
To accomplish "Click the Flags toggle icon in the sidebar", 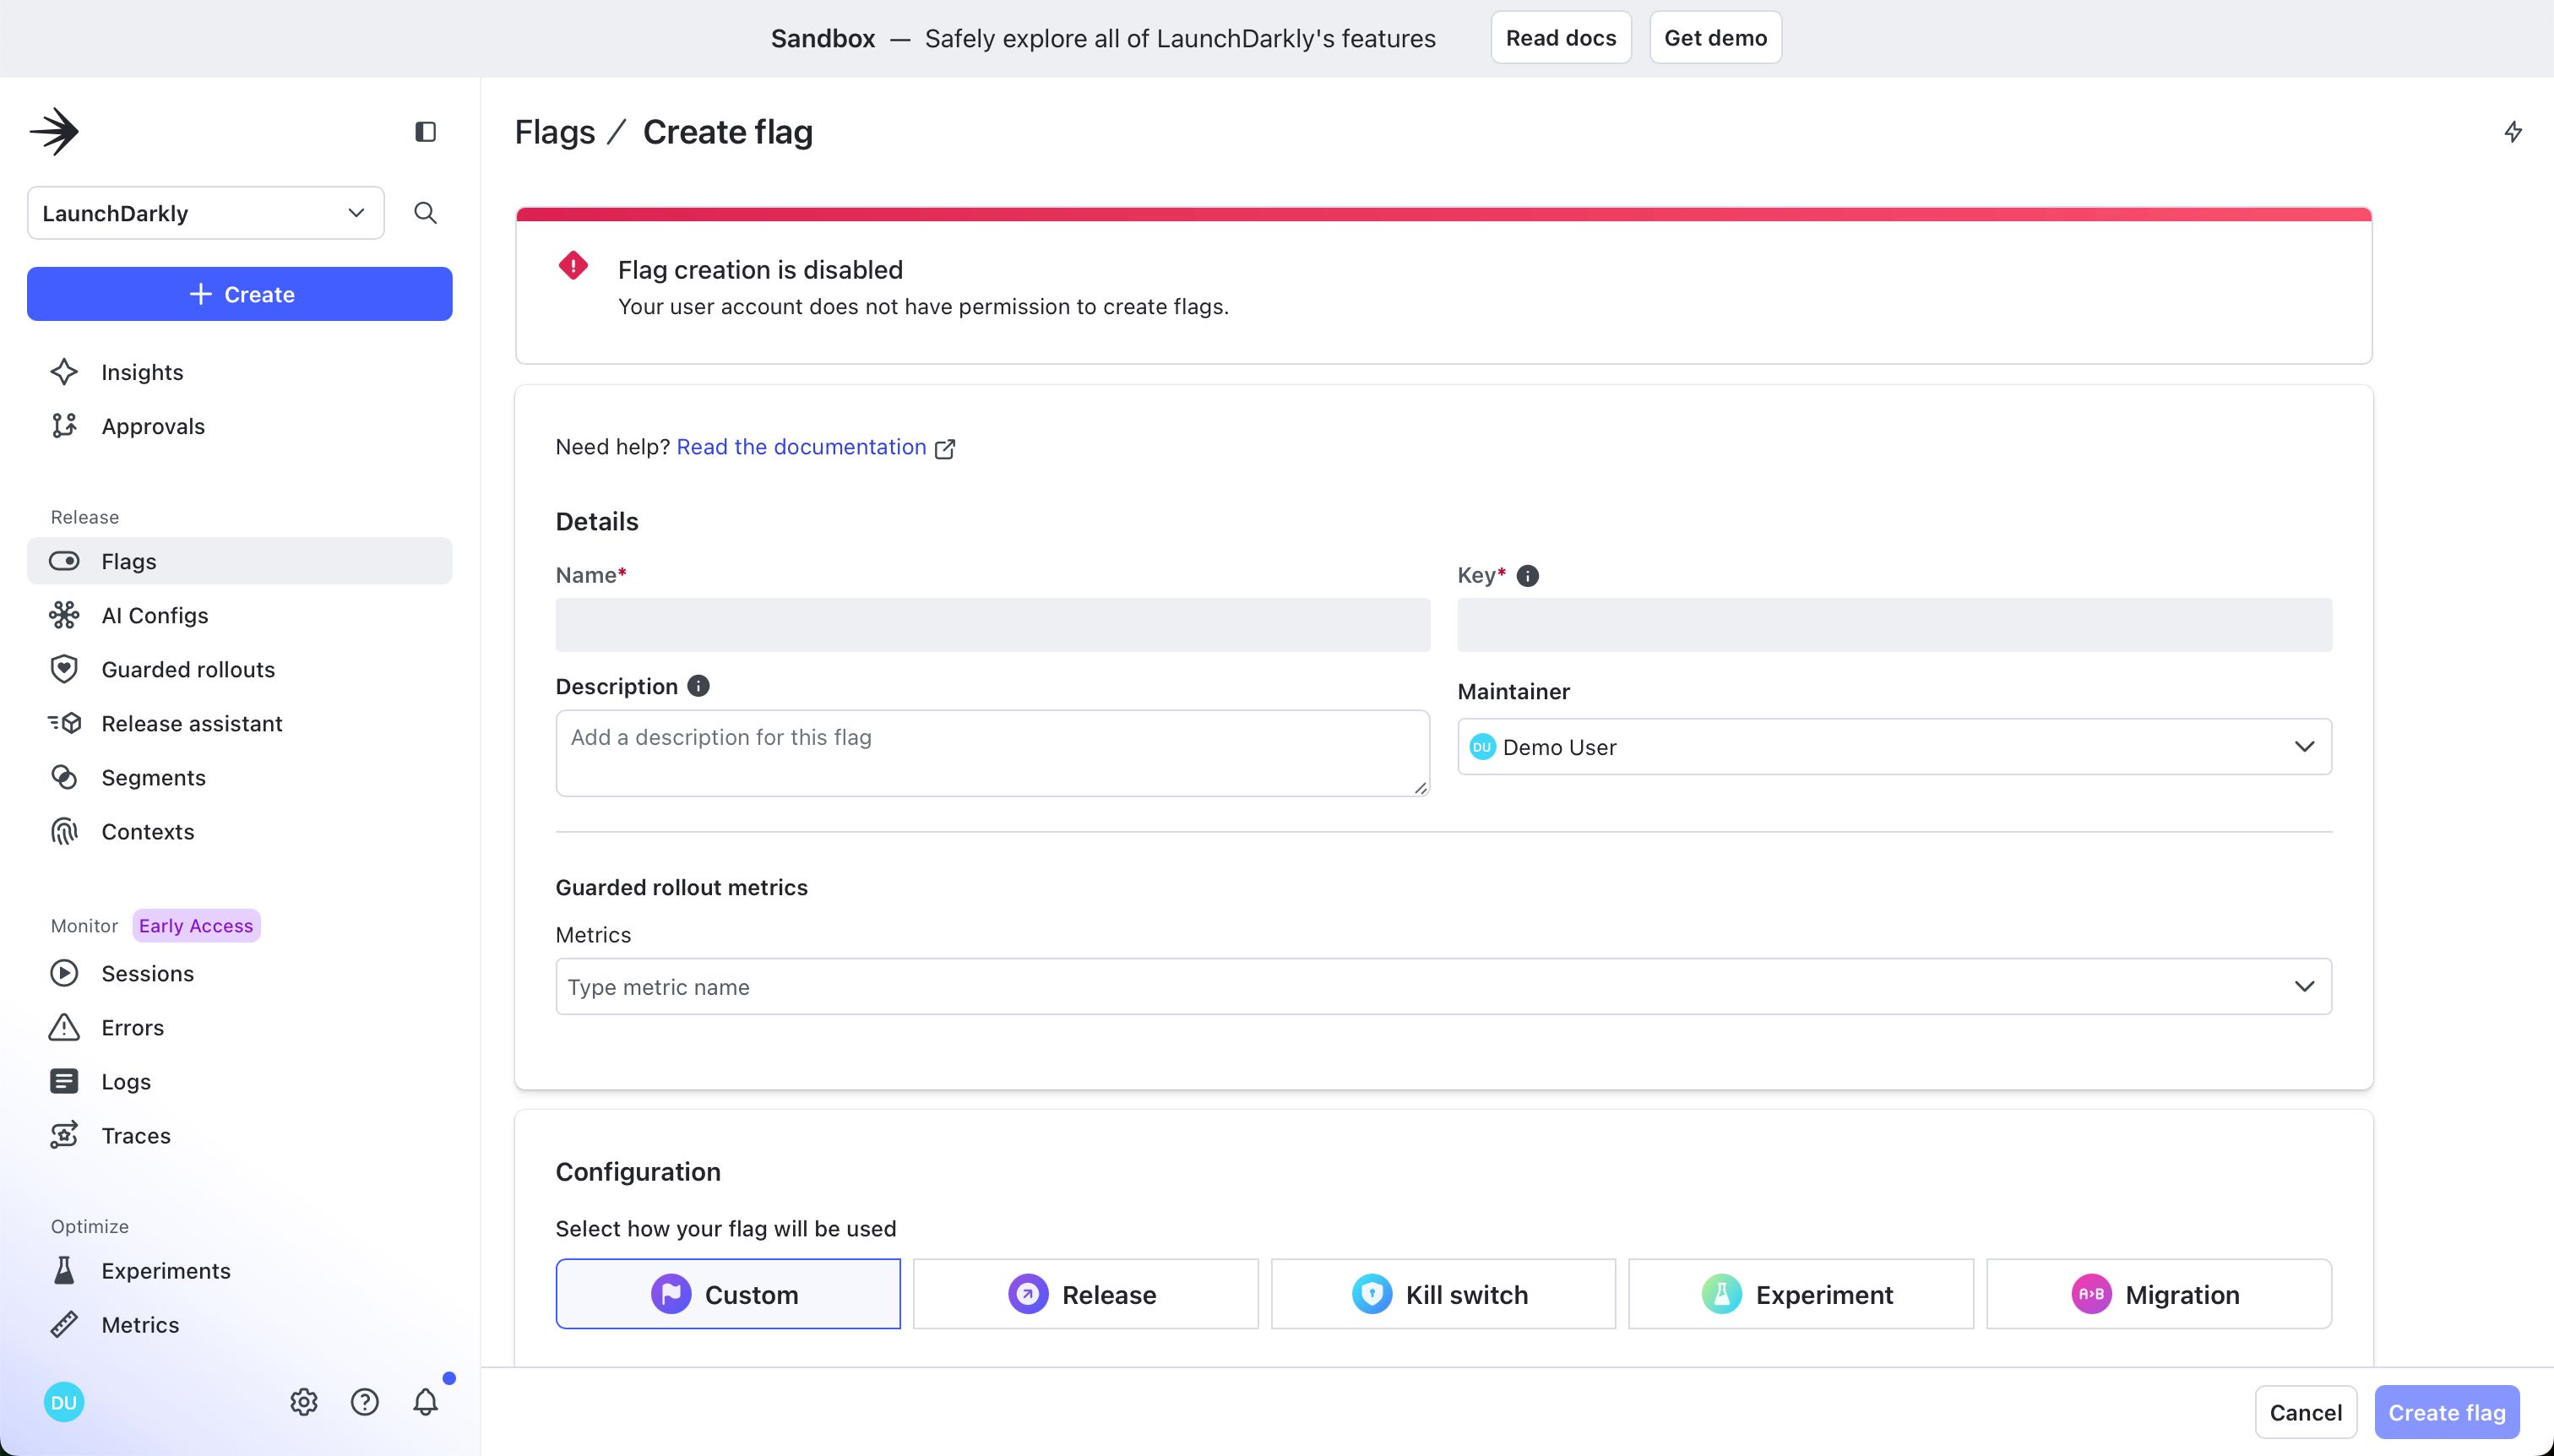I will coord(64,561).
